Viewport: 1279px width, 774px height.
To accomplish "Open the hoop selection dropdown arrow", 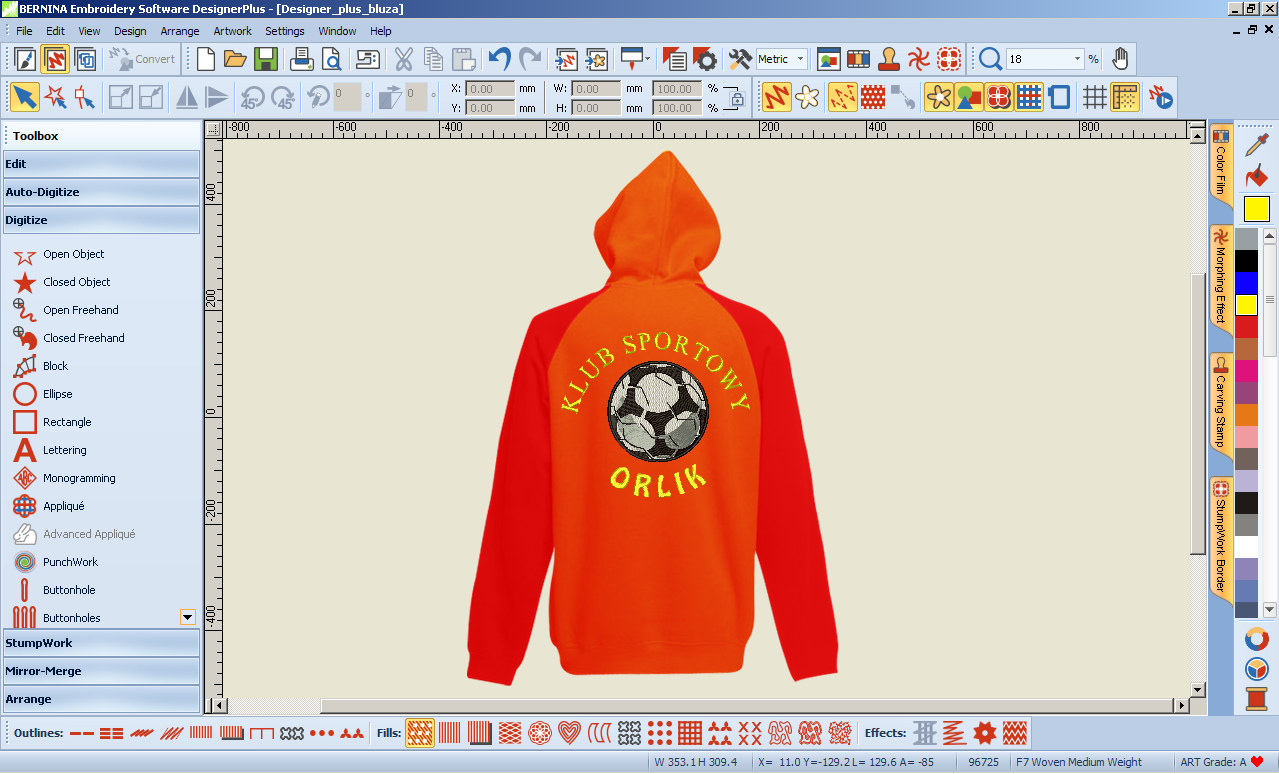I will (x=647, y=59).
